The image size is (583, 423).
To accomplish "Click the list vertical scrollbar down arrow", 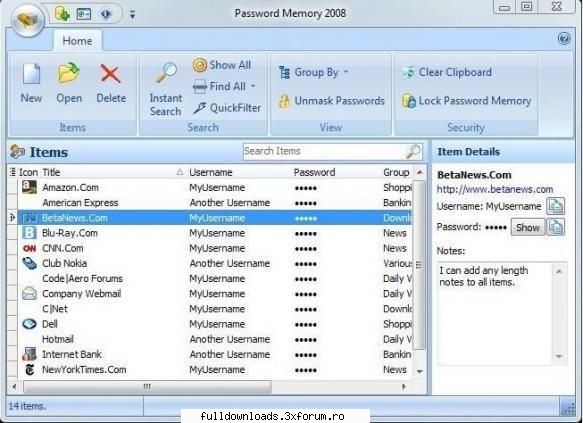I will point(420,371).
